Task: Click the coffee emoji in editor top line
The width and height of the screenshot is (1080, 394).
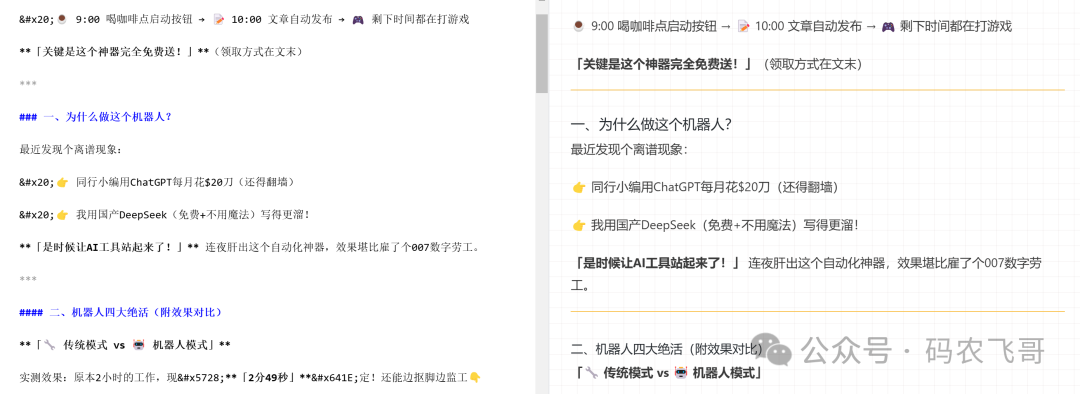Action: tap(61, 19)
